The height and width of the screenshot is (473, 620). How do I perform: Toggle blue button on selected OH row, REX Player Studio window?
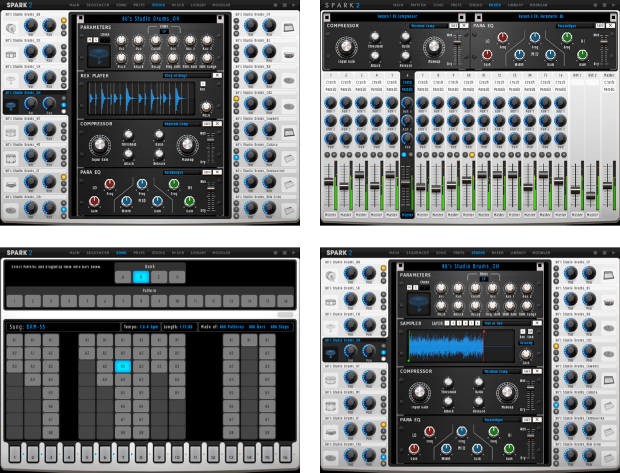click(x=64, y=105)
